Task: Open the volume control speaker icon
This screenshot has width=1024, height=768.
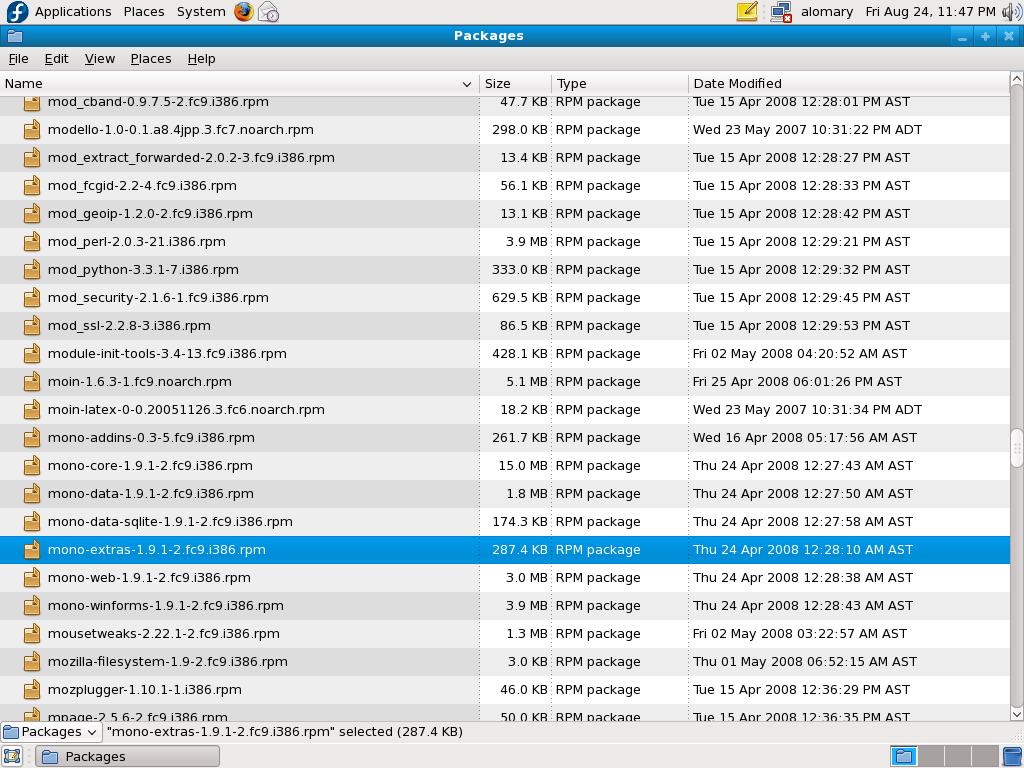Action: coord(1012,12)
